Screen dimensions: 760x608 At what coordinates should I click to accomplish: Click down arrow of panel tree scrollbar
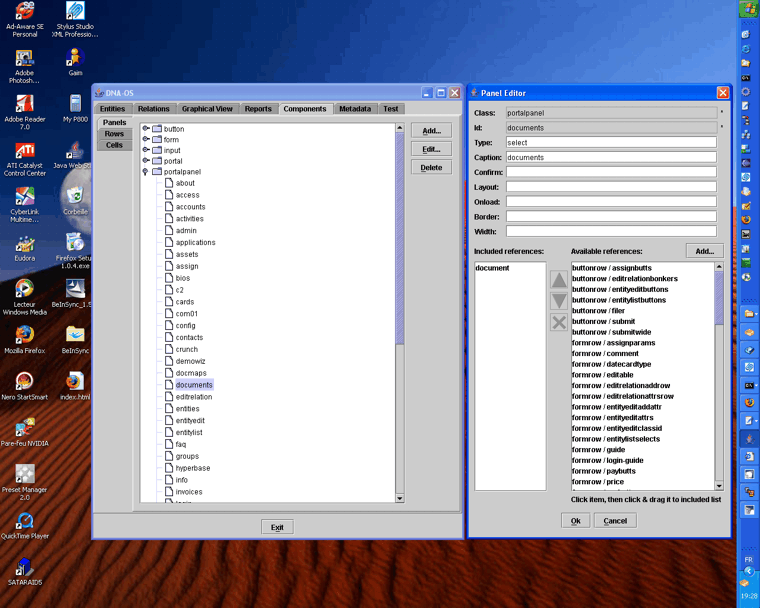pyautogui.click(x=399, y=498)
